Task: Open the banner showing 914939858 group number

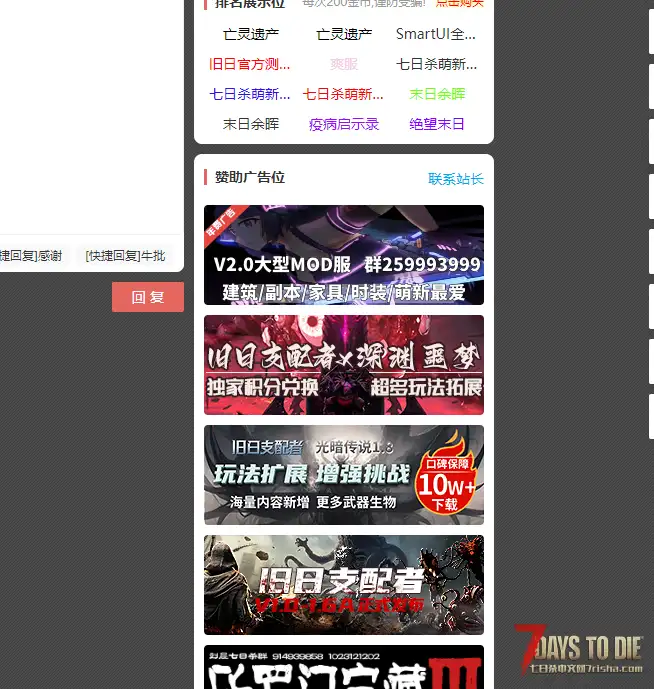Action: pyautogui.click(x=344, y=667)
